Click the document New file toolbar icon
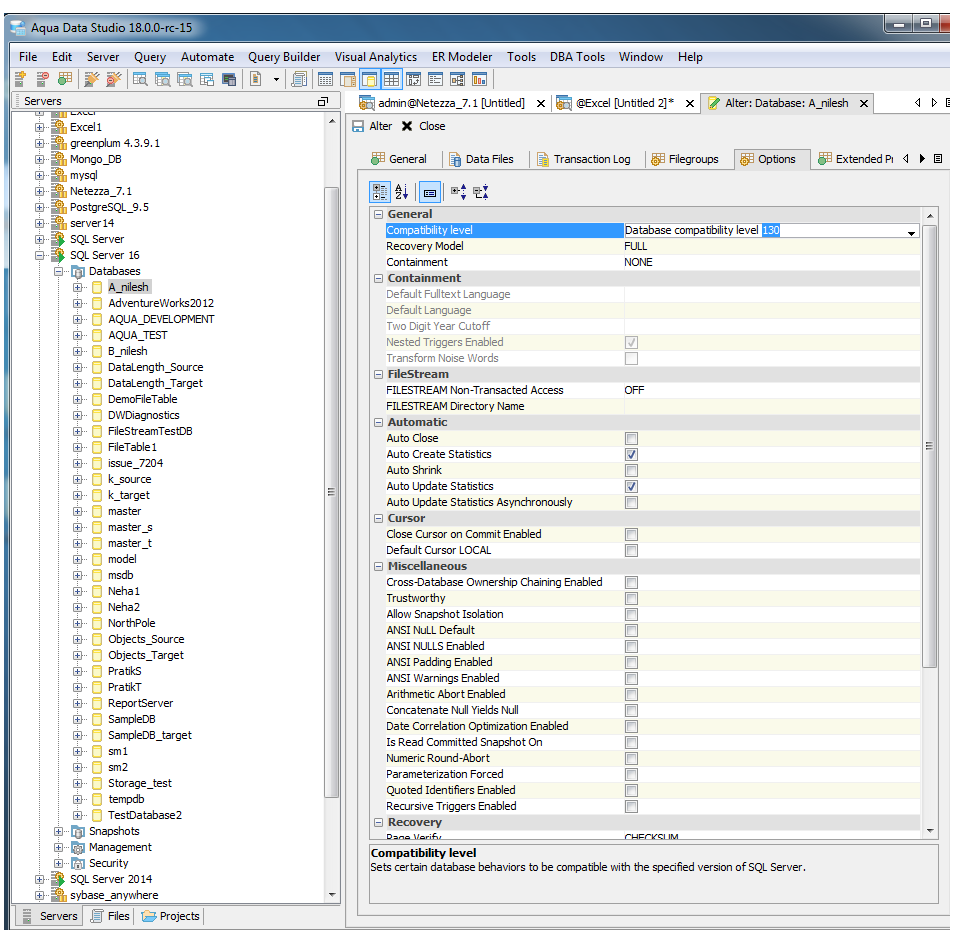Screen dimensions: 957x941 pos(256,79)
